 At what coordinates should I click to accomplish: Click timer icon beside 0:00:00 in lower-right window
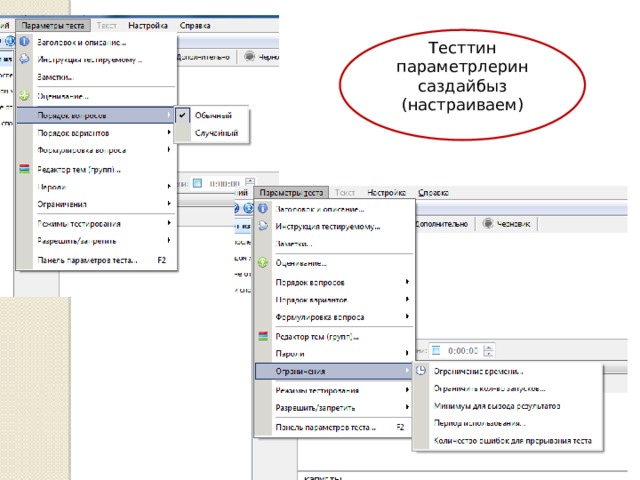436,350
